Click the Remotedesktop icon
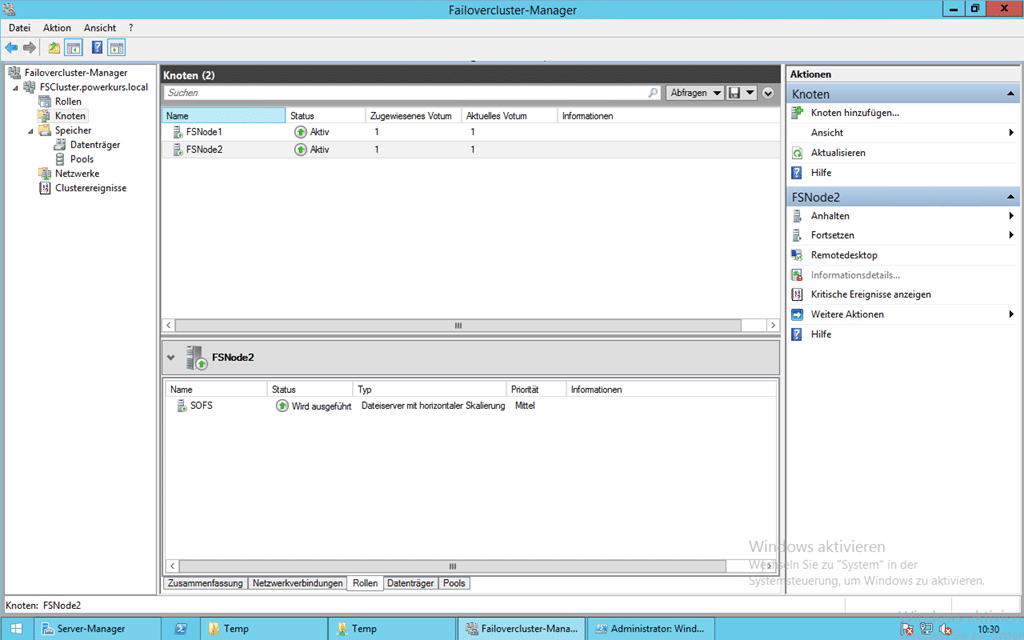The height and width of the screenshot is (640, 1024). coord(797,255)
